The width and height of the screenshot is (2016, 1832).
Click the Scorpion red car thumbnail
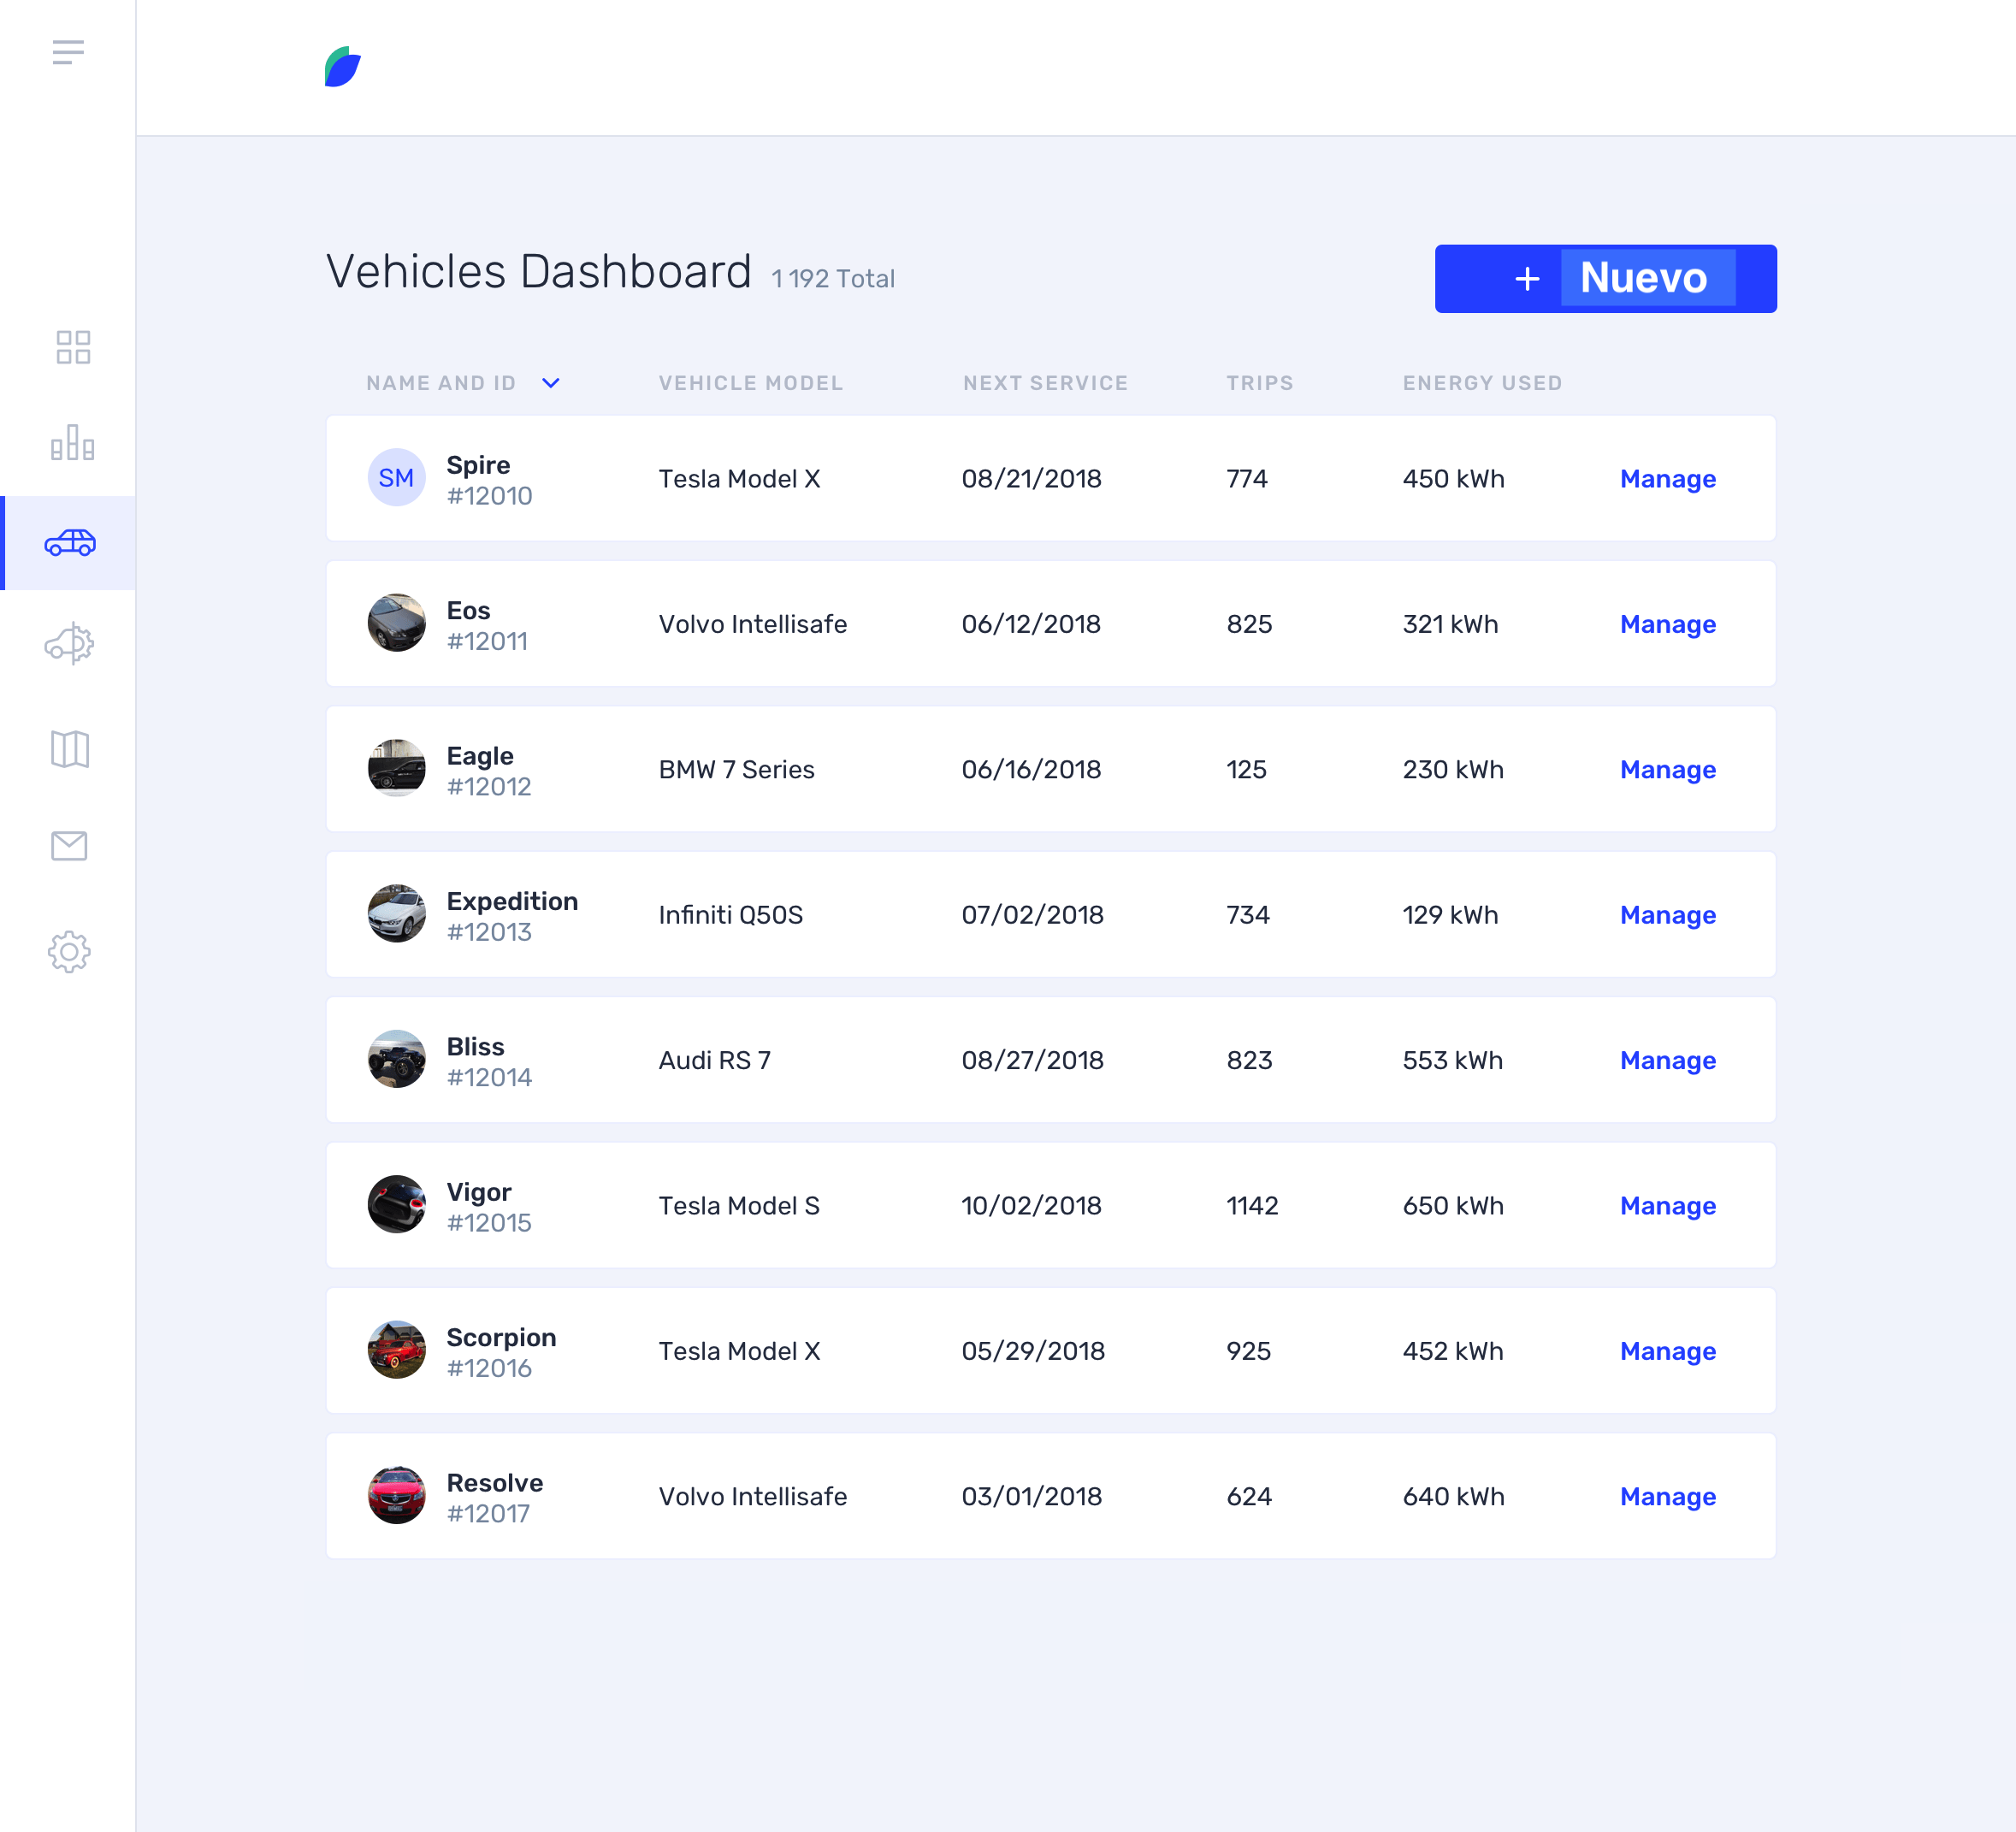[x=396, y=1350]
